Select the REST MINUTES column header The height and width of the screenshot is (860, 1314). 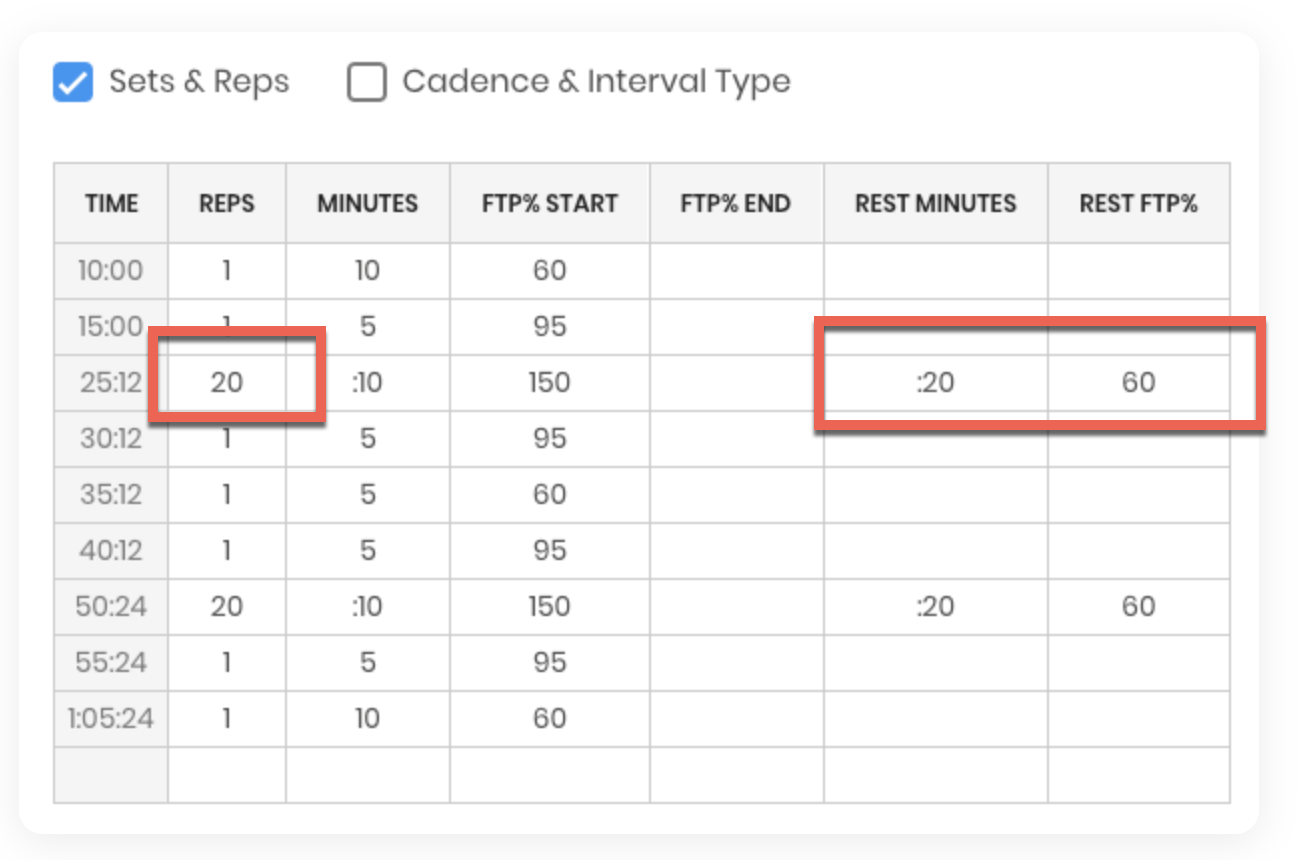coord(936,203)
